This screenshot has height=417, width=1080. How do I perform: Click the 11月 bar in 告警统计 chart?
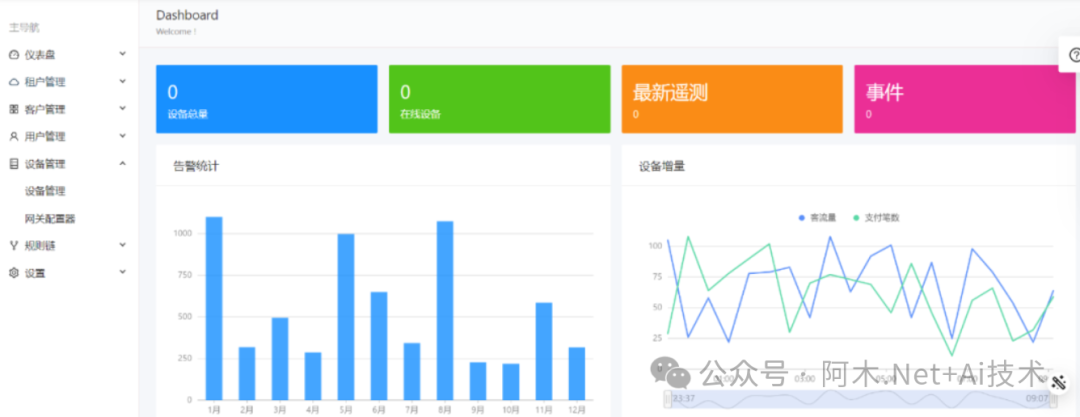click(x=544, y=352)
